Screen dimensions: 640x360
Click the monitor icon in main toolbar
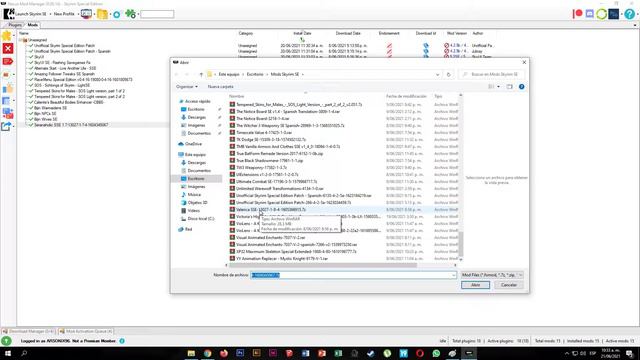(x=86, y=14)
